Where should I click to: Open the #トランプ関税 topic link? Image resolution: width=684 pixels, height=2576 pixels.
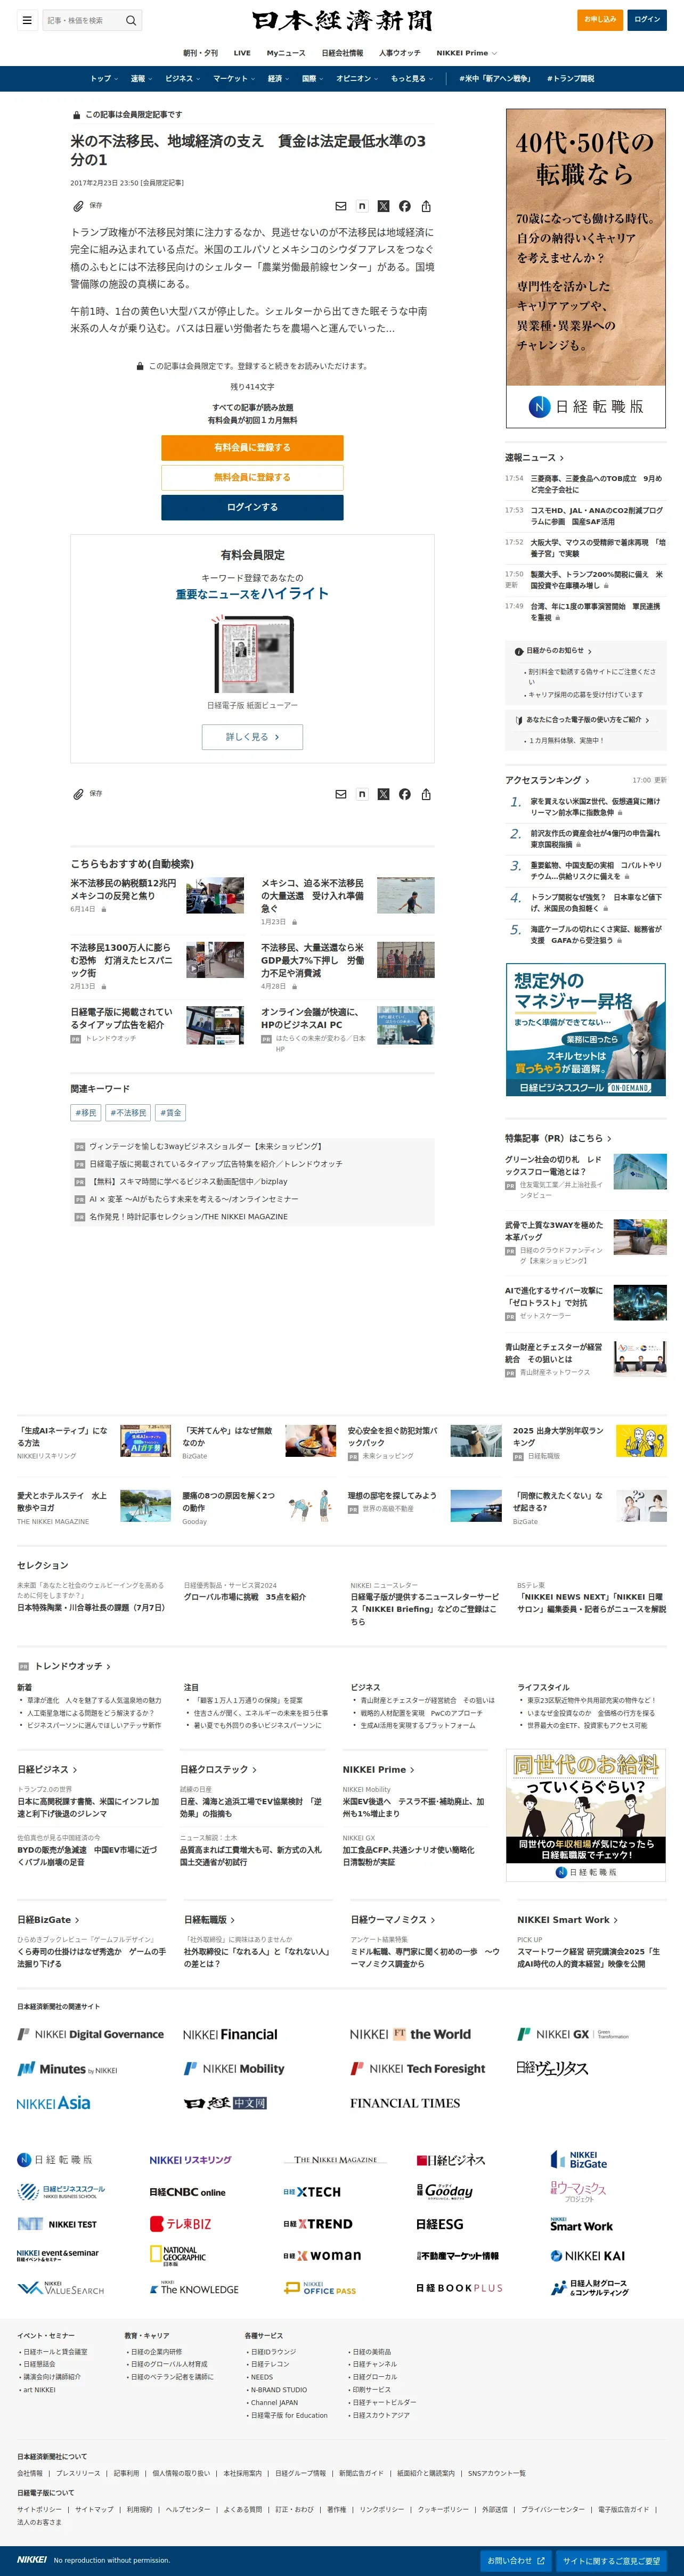570,78
